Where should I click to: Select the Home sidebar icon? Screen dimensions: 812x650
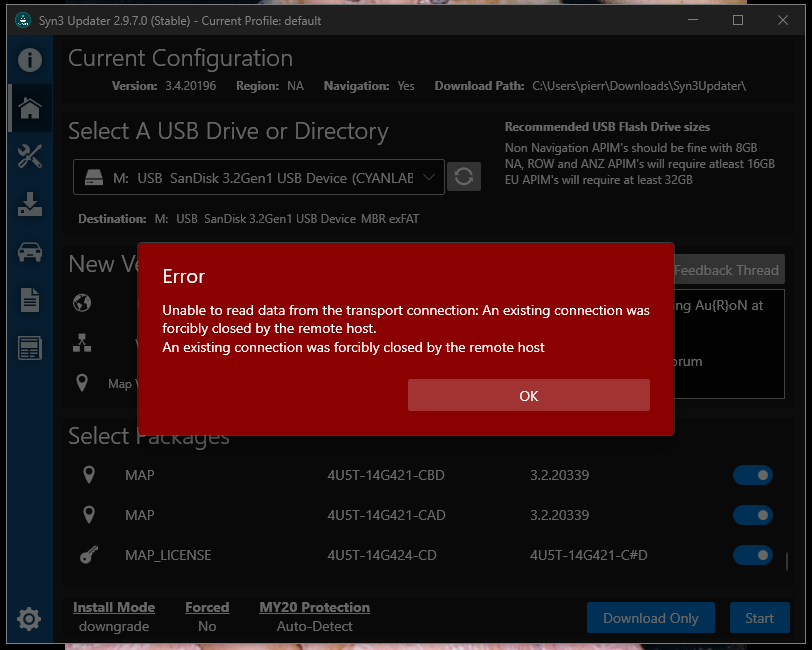pyautogui.click(x=29, y=108)
